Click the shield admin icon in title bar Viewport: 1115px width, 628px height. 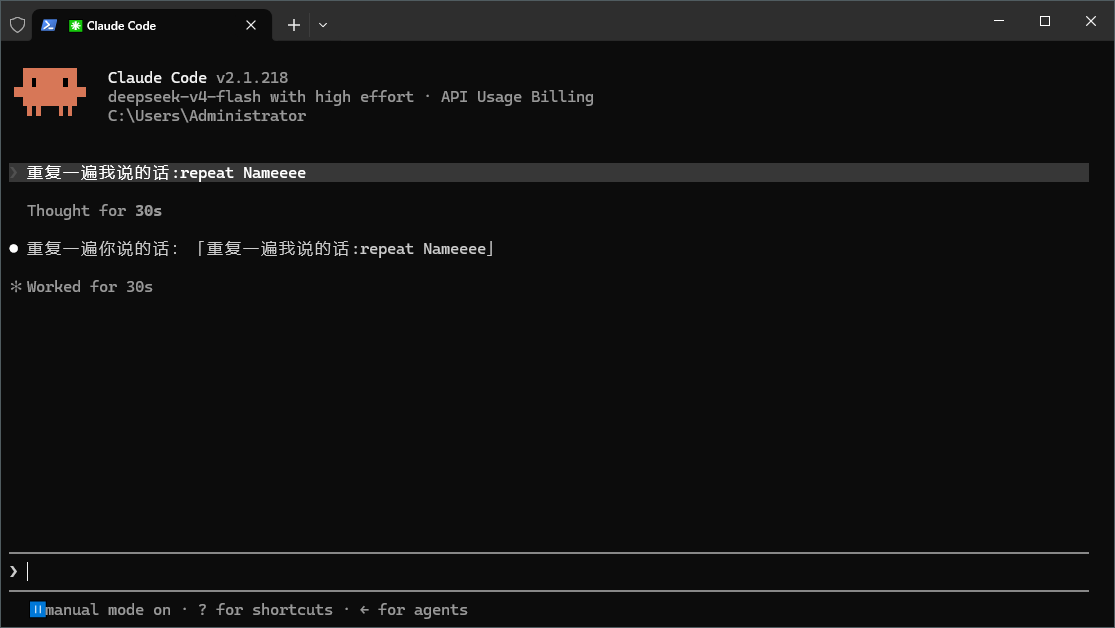tap(18, 25)
